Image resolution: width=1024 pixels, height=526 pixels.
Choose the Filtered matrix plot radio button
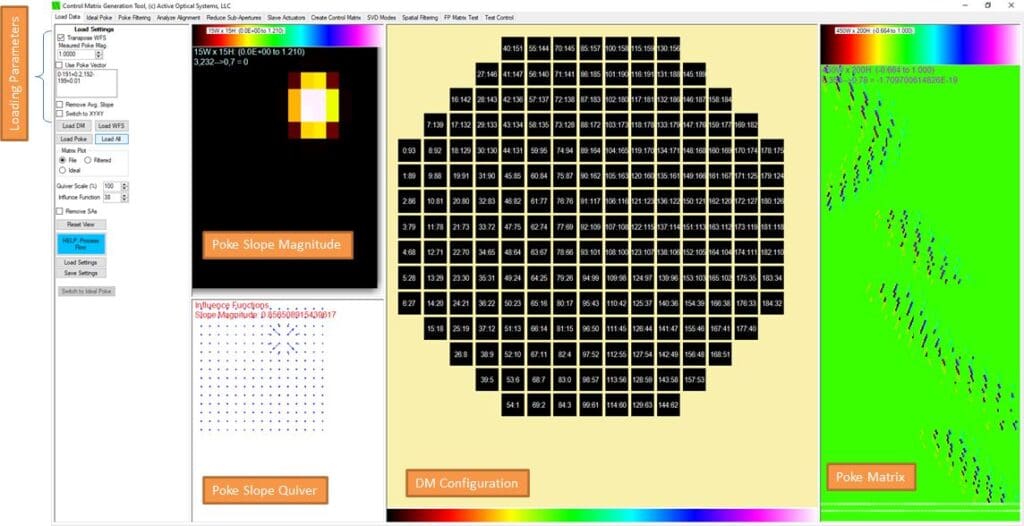point(87,159)
